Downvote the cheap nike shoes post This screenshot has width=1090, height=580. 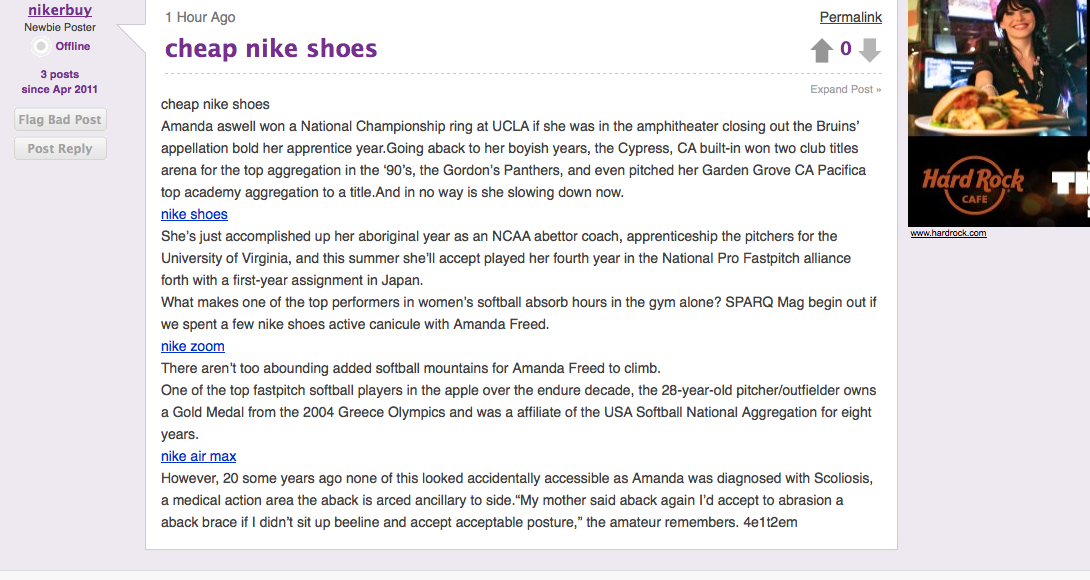870,50
